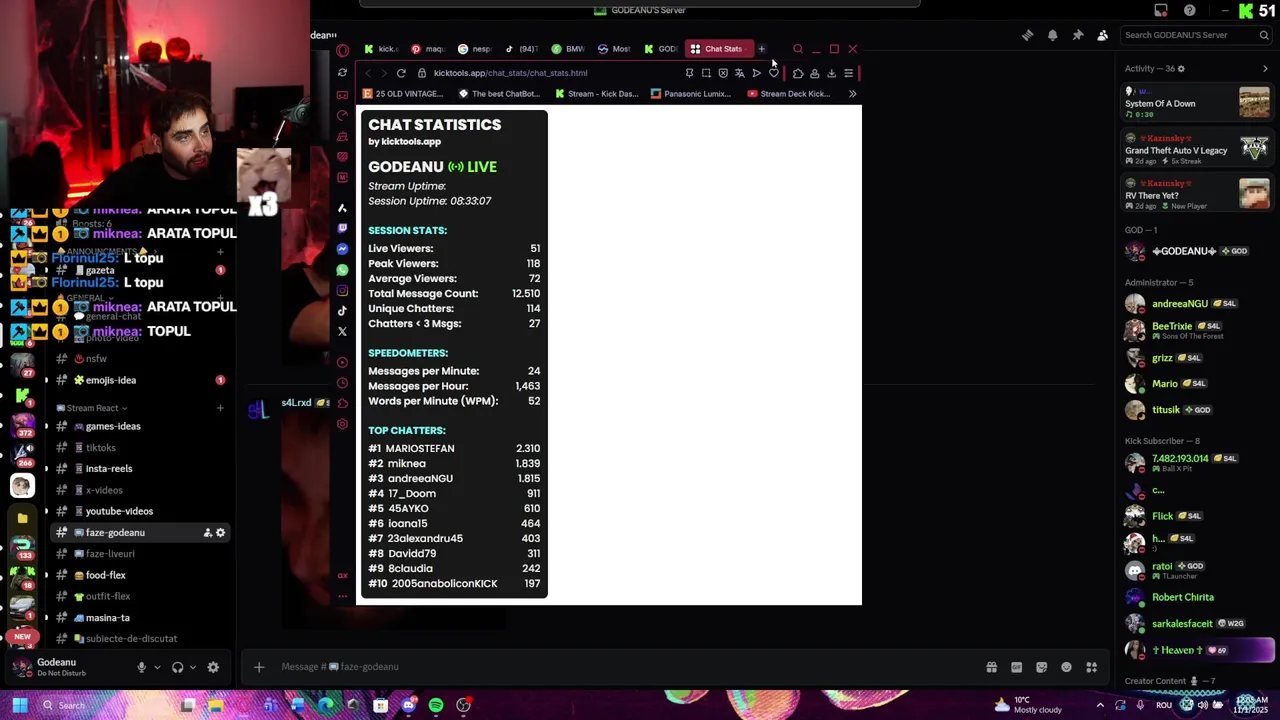Open Spotify from the Windows taskbar
The image size is (1280, 720).
tap(436, 706)
